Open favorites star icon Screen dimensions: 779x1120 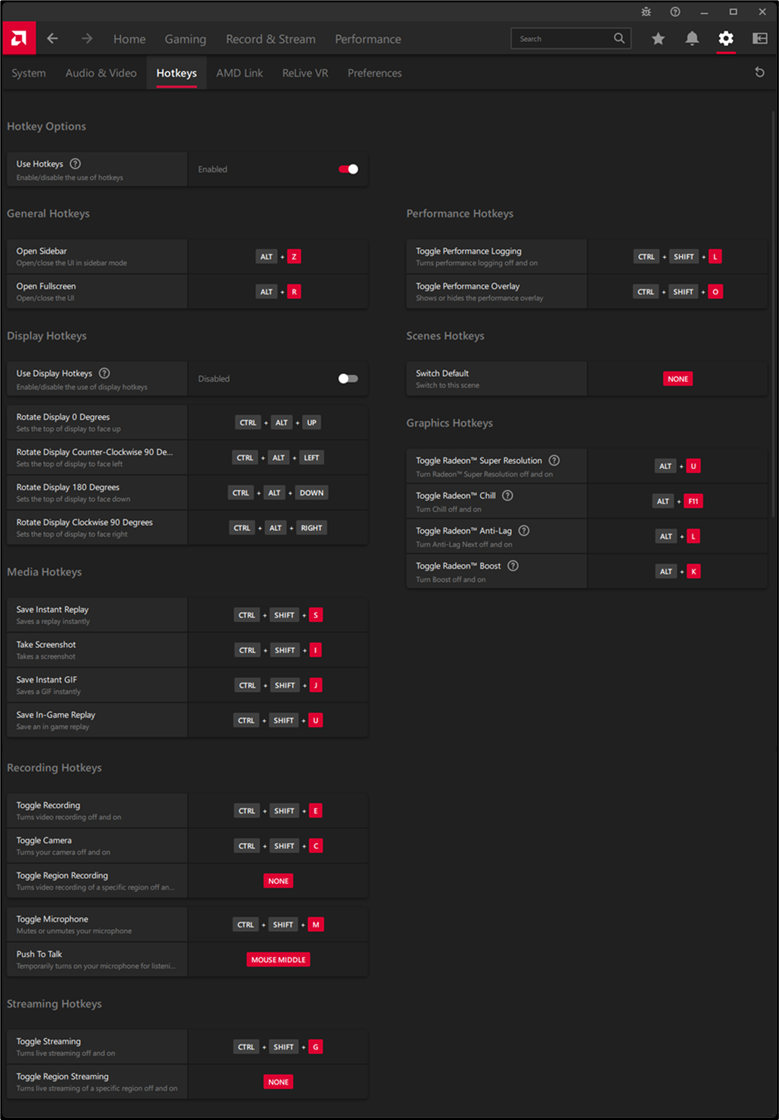658,39
